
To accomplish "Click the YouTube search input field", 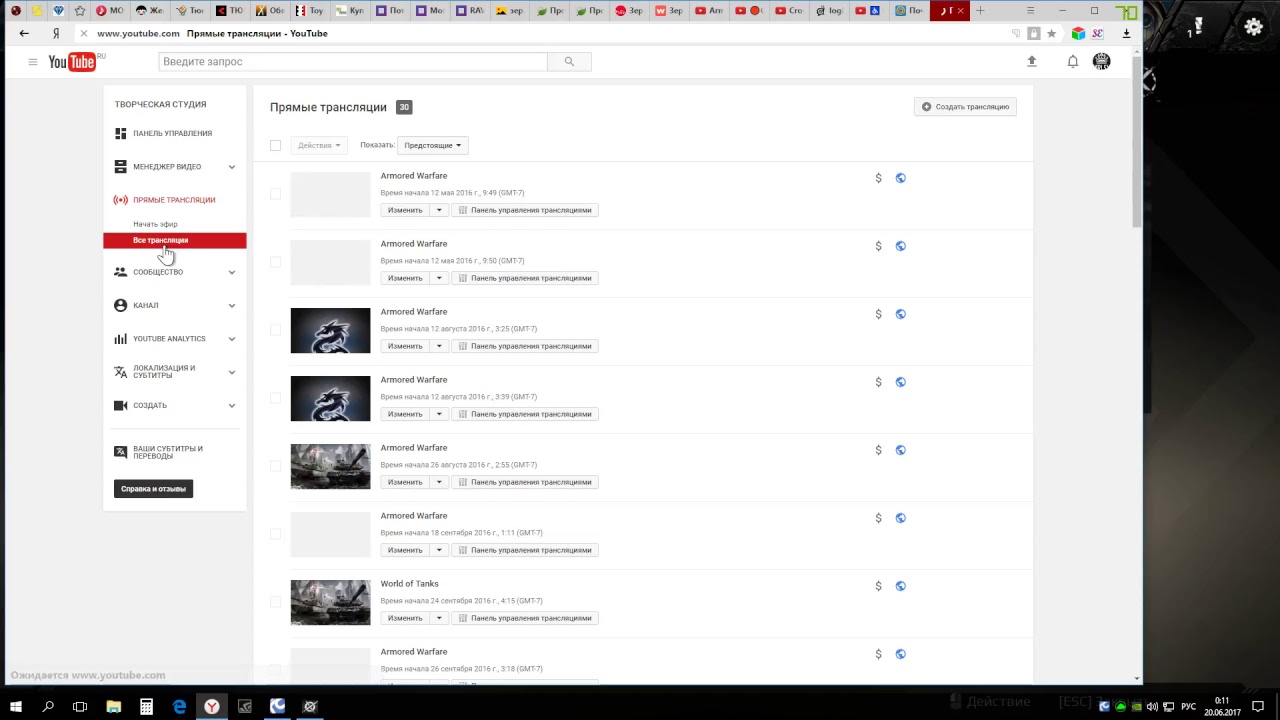I will 353,62.
